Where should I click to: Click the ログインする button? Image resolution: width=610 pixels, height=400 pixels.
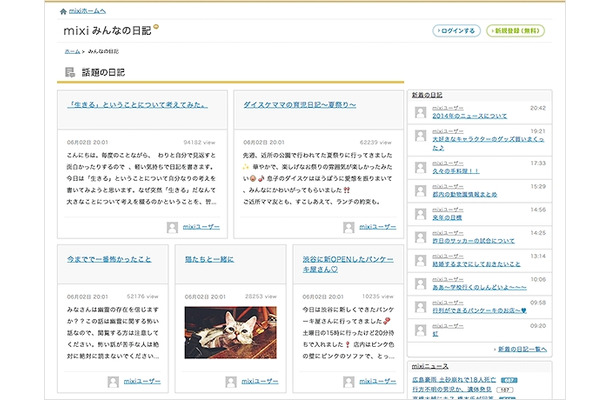point(456,31)
